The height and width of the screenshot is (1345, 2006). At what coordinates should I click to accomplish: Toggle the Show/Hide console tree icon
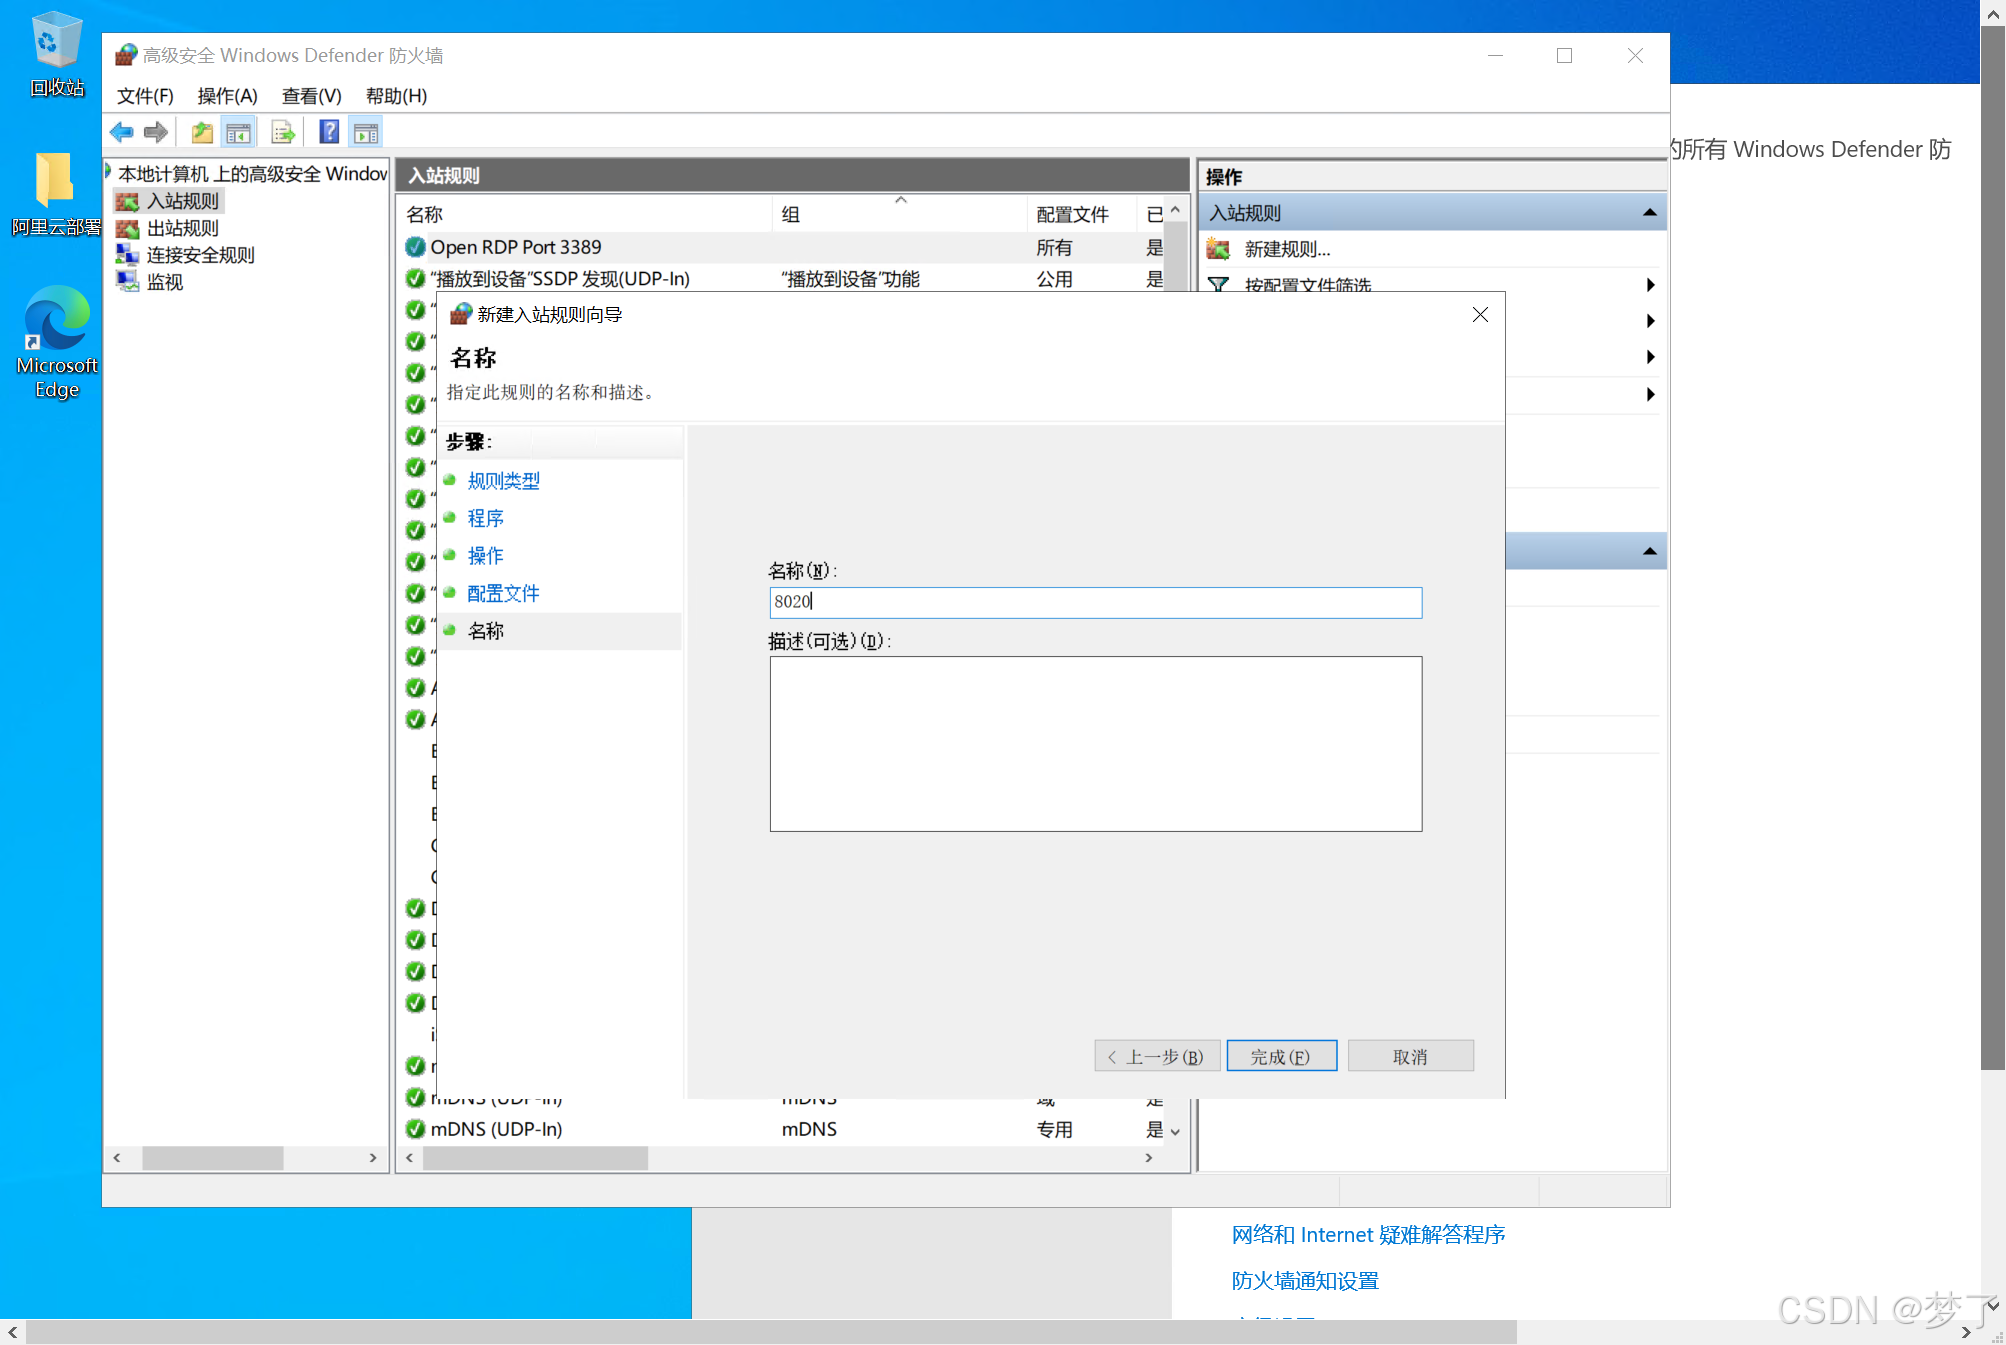(239, 132)
